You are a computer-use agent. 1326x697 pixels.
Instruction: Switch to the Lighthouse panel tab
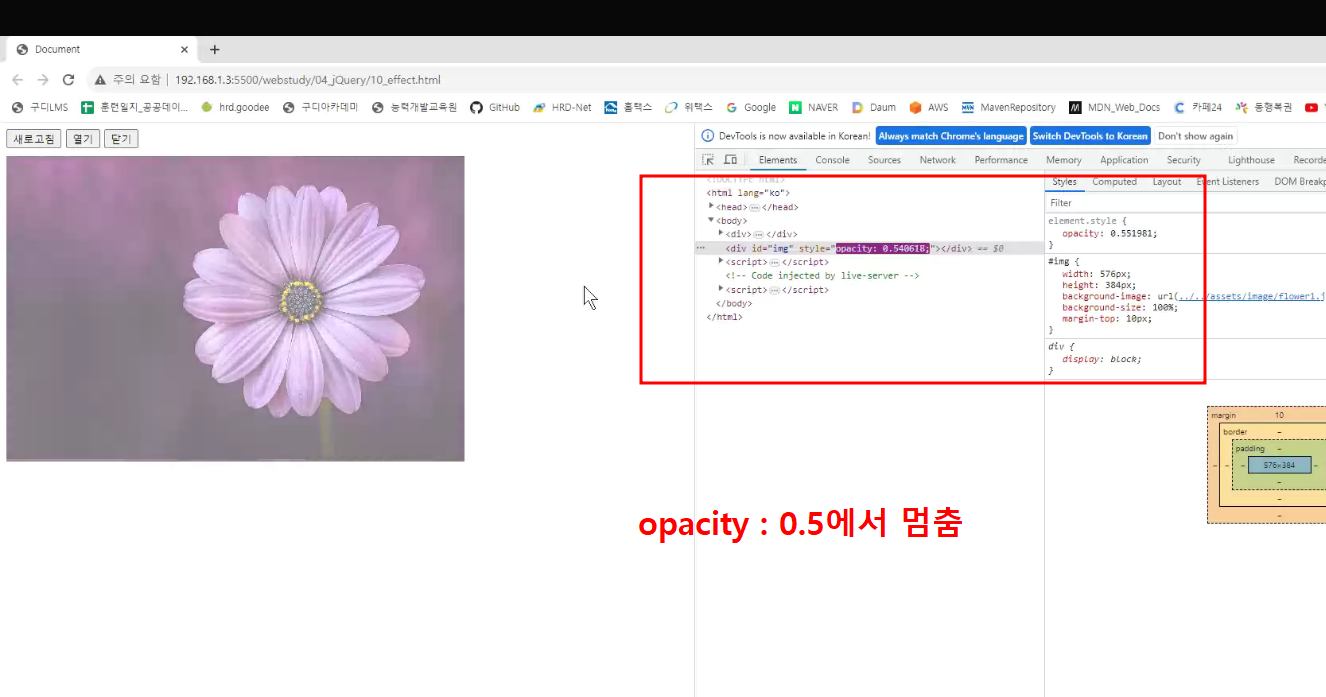pos(1251,160)
